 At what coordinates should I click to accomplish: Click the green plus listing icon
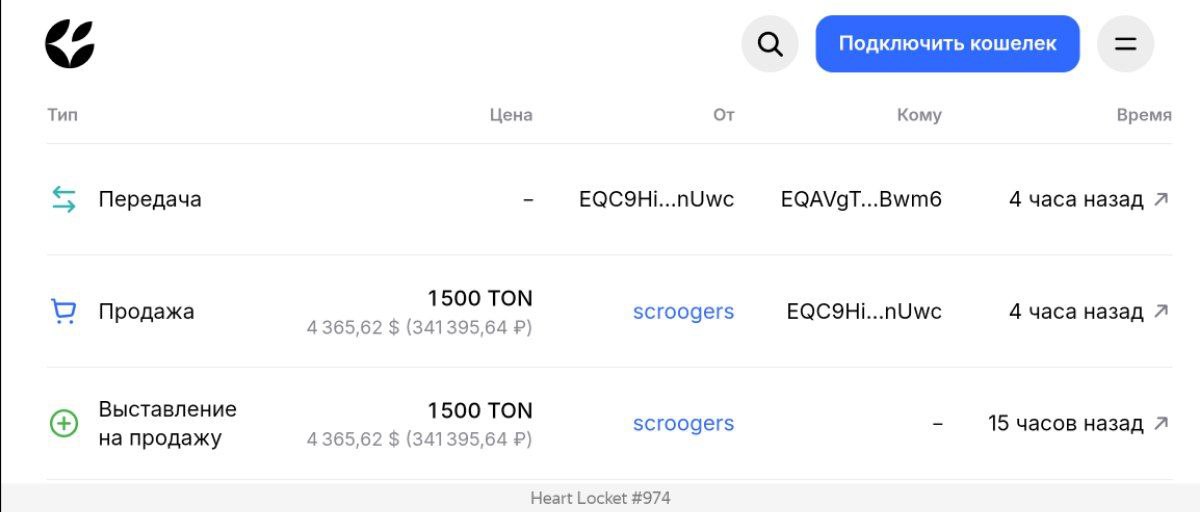tap(64, 424)
